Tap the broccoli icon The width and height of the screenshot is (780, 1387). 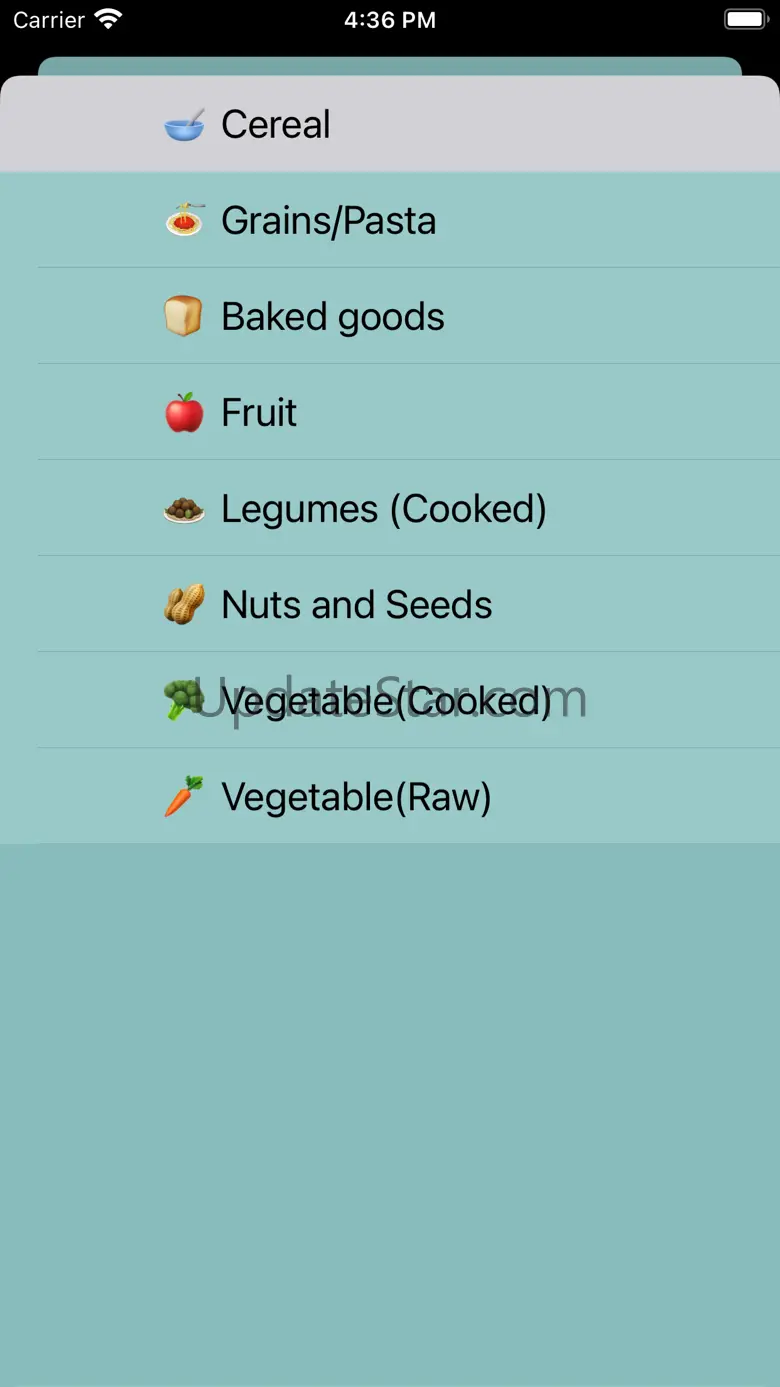coord(182,700)
